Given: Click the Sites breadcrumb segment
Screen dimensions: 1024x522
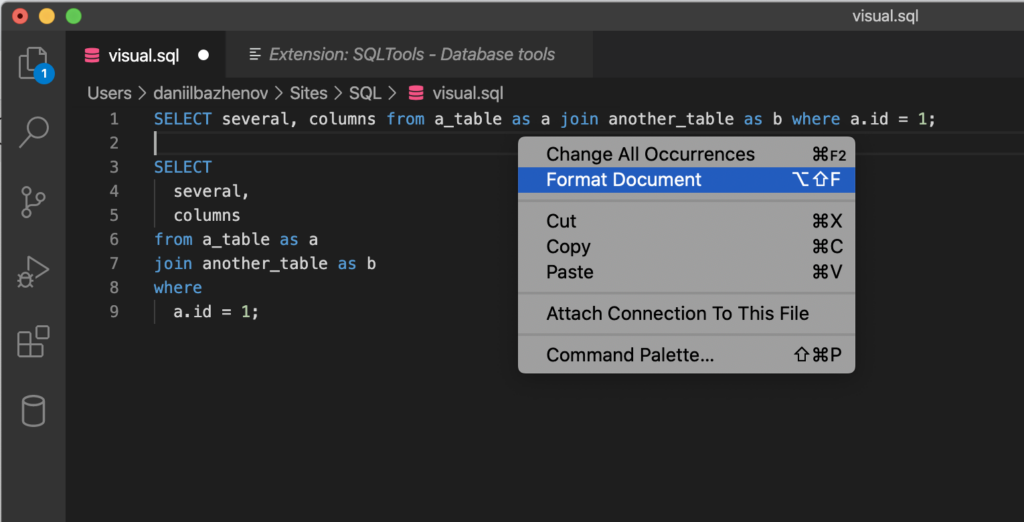Looking at the screenshot, I should 308,93.
